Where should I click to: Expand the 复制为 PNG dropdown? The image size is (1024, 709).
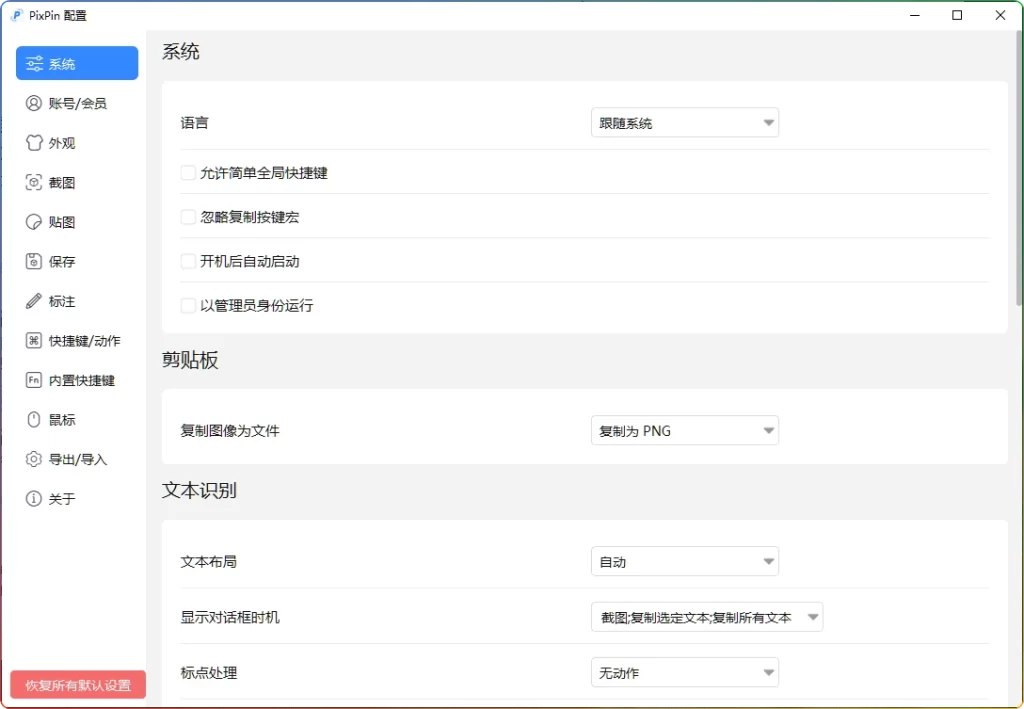(x=684, y=431)
